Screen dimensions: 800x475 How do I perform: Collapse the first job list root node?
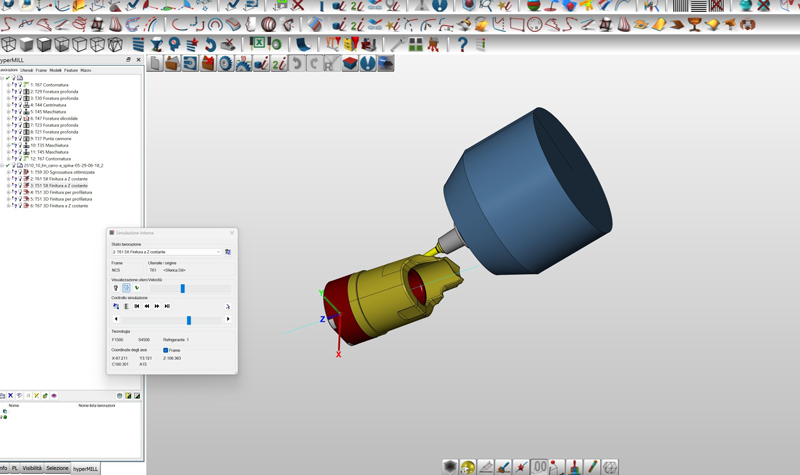coord(2,78)
